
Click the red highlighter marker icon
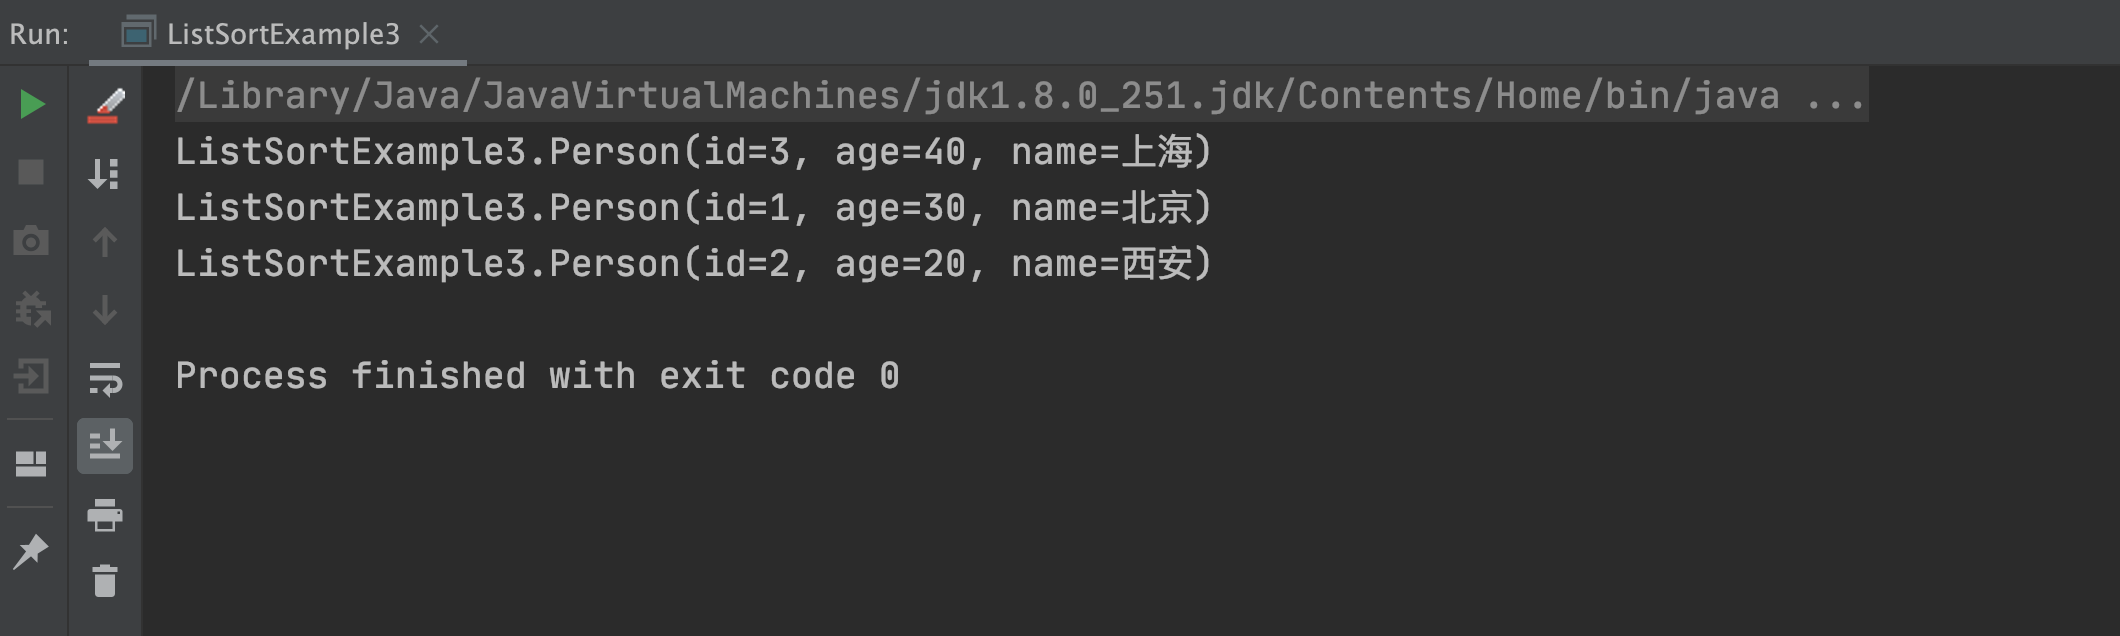click(105, 106)
